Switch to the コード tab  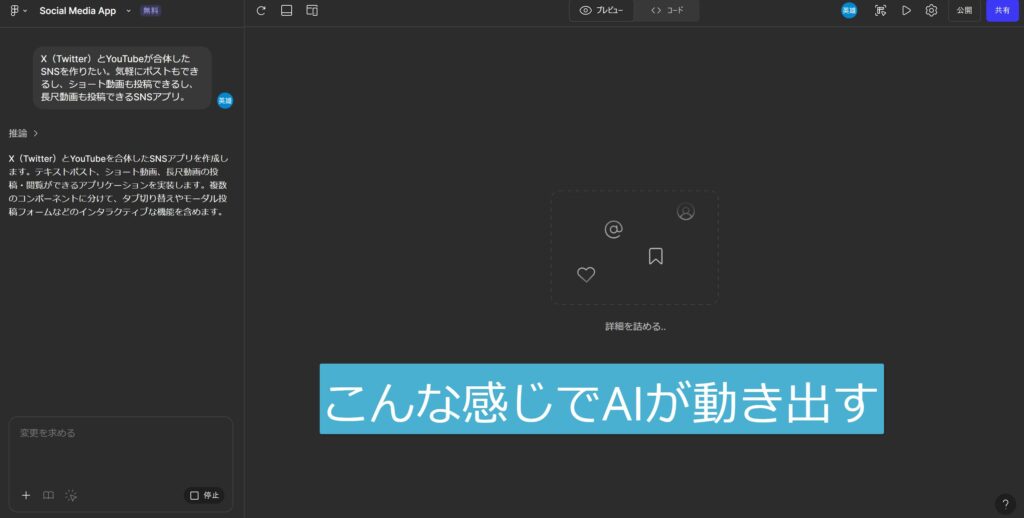[x=667, y=11]
